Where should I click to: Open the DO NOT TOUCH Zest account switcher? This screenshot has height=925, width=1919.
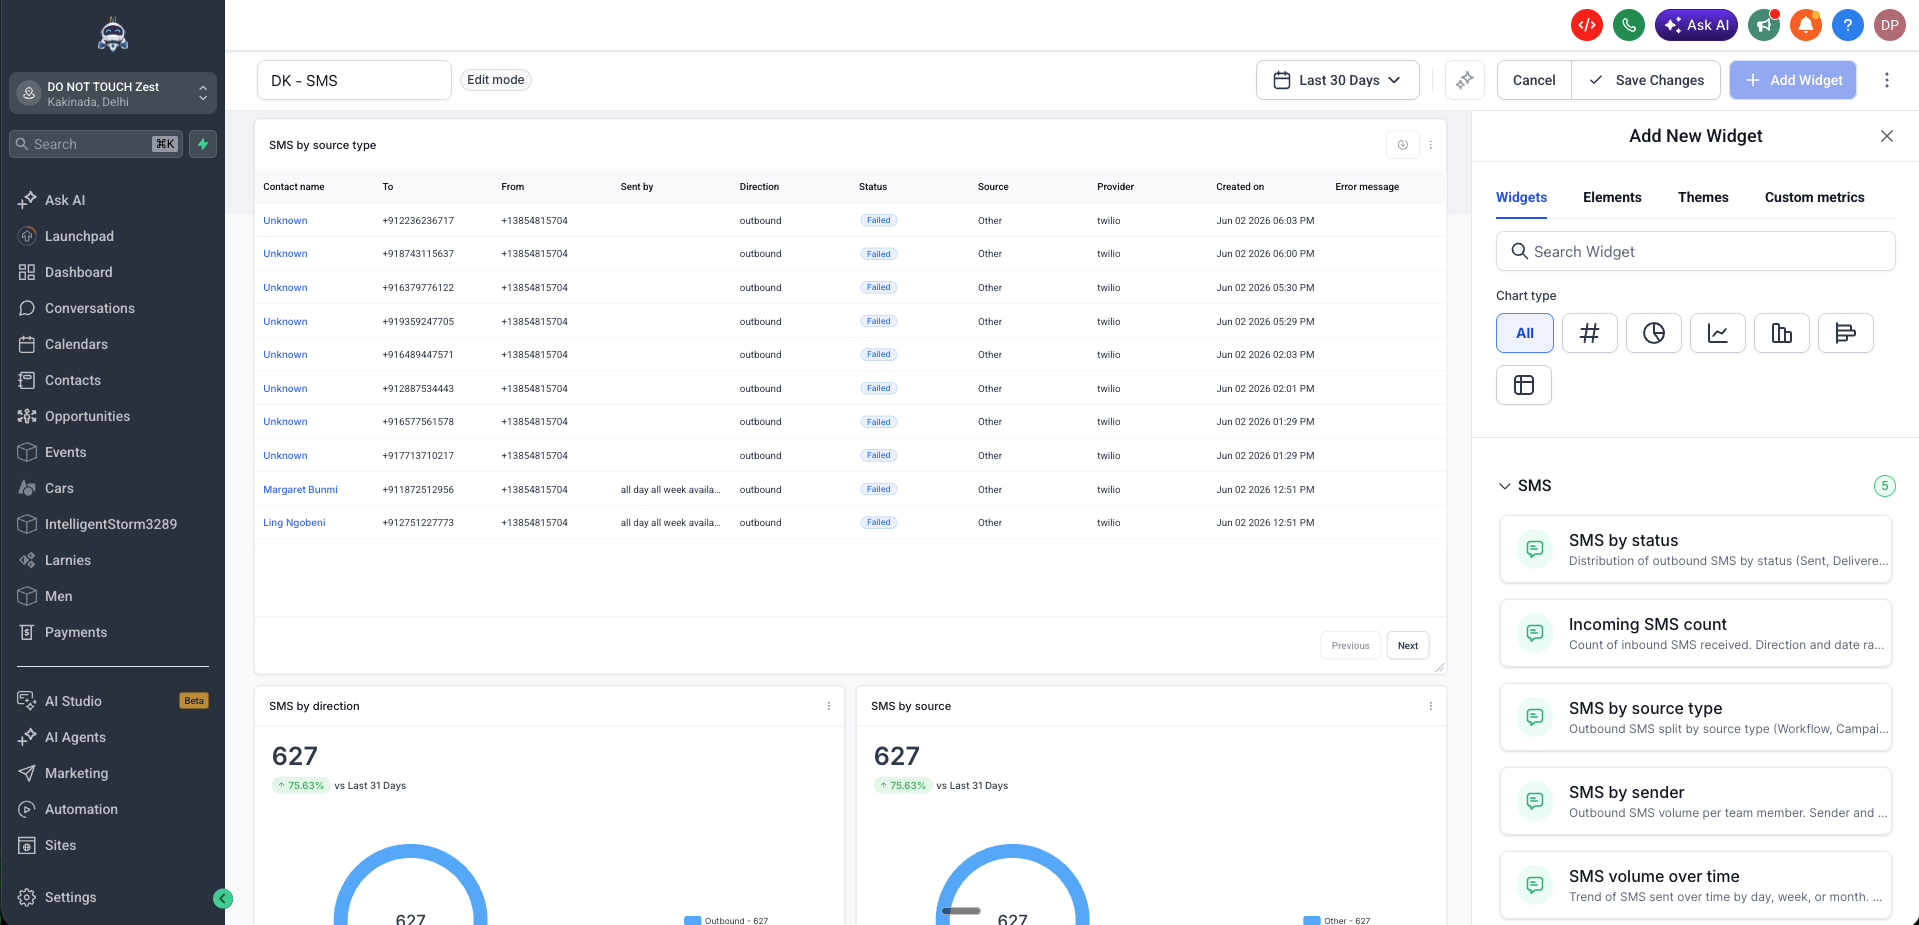click(x=113, y=93)
